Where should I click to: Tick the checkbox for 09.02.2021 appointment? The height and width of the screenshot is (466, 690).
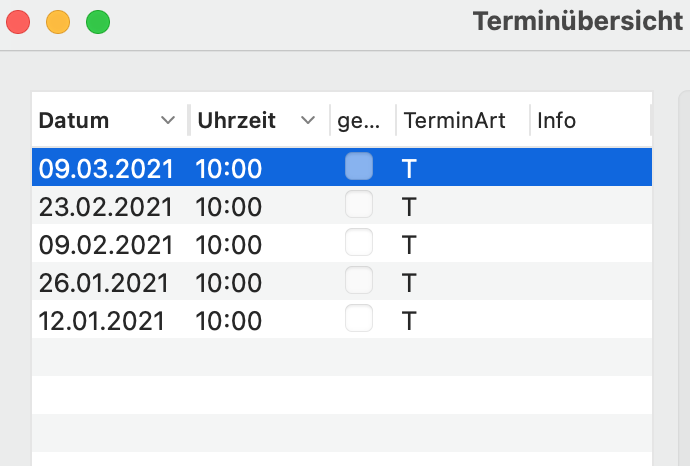coord(359,242)
